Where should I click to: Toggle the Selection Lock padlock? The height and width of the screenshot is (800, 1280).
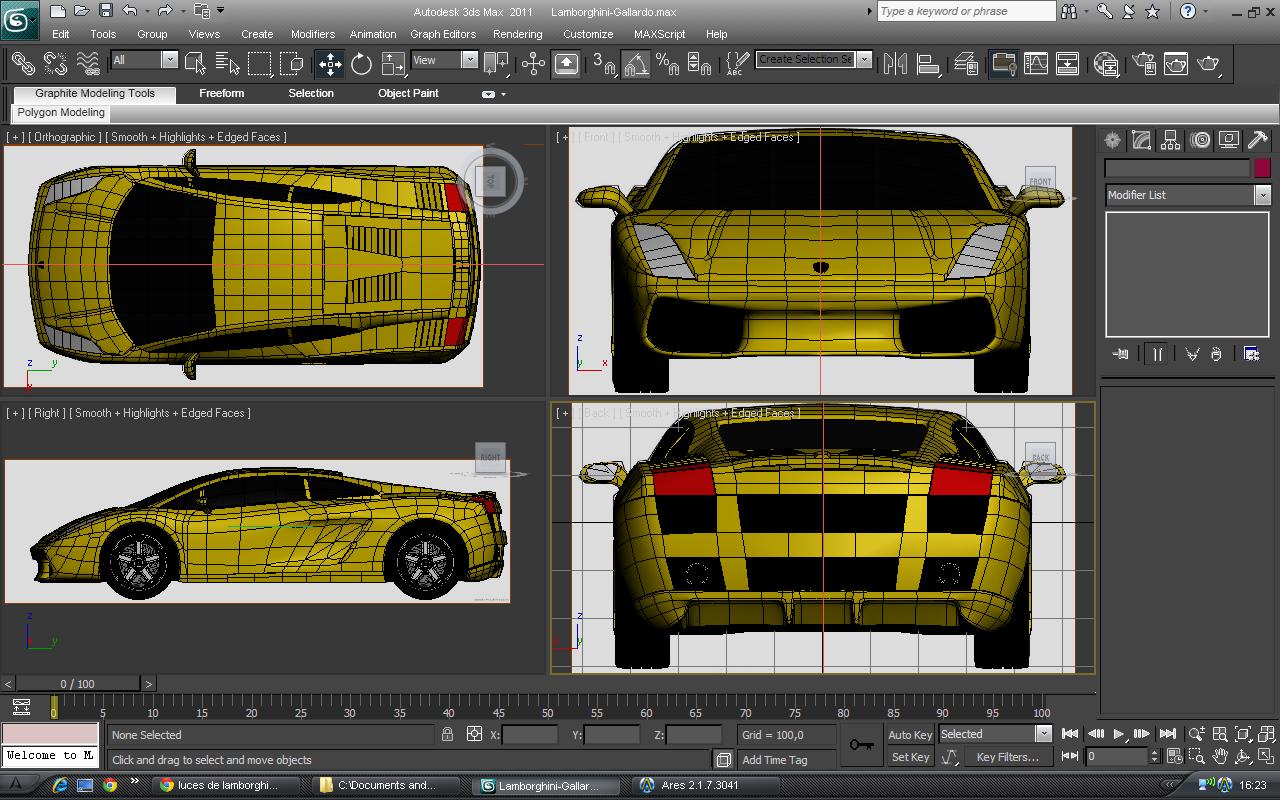click(447, 734)
